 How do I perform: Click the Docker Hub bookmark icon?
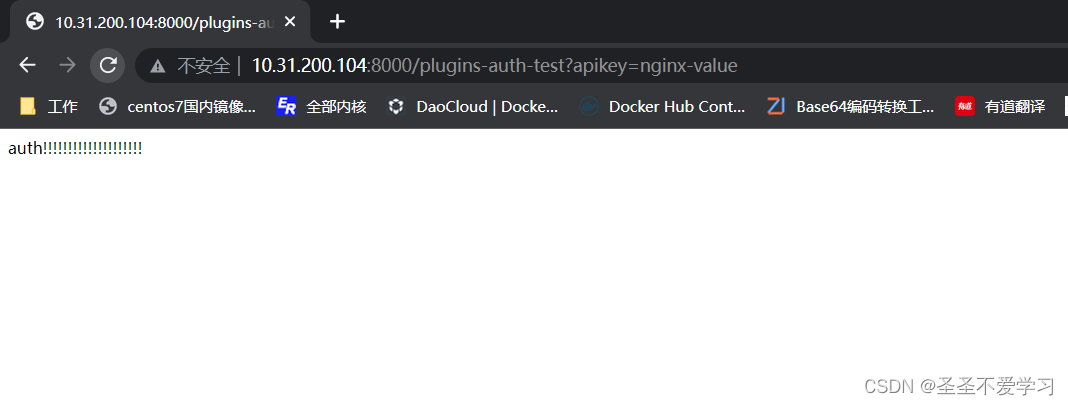(x=589, y=106)
